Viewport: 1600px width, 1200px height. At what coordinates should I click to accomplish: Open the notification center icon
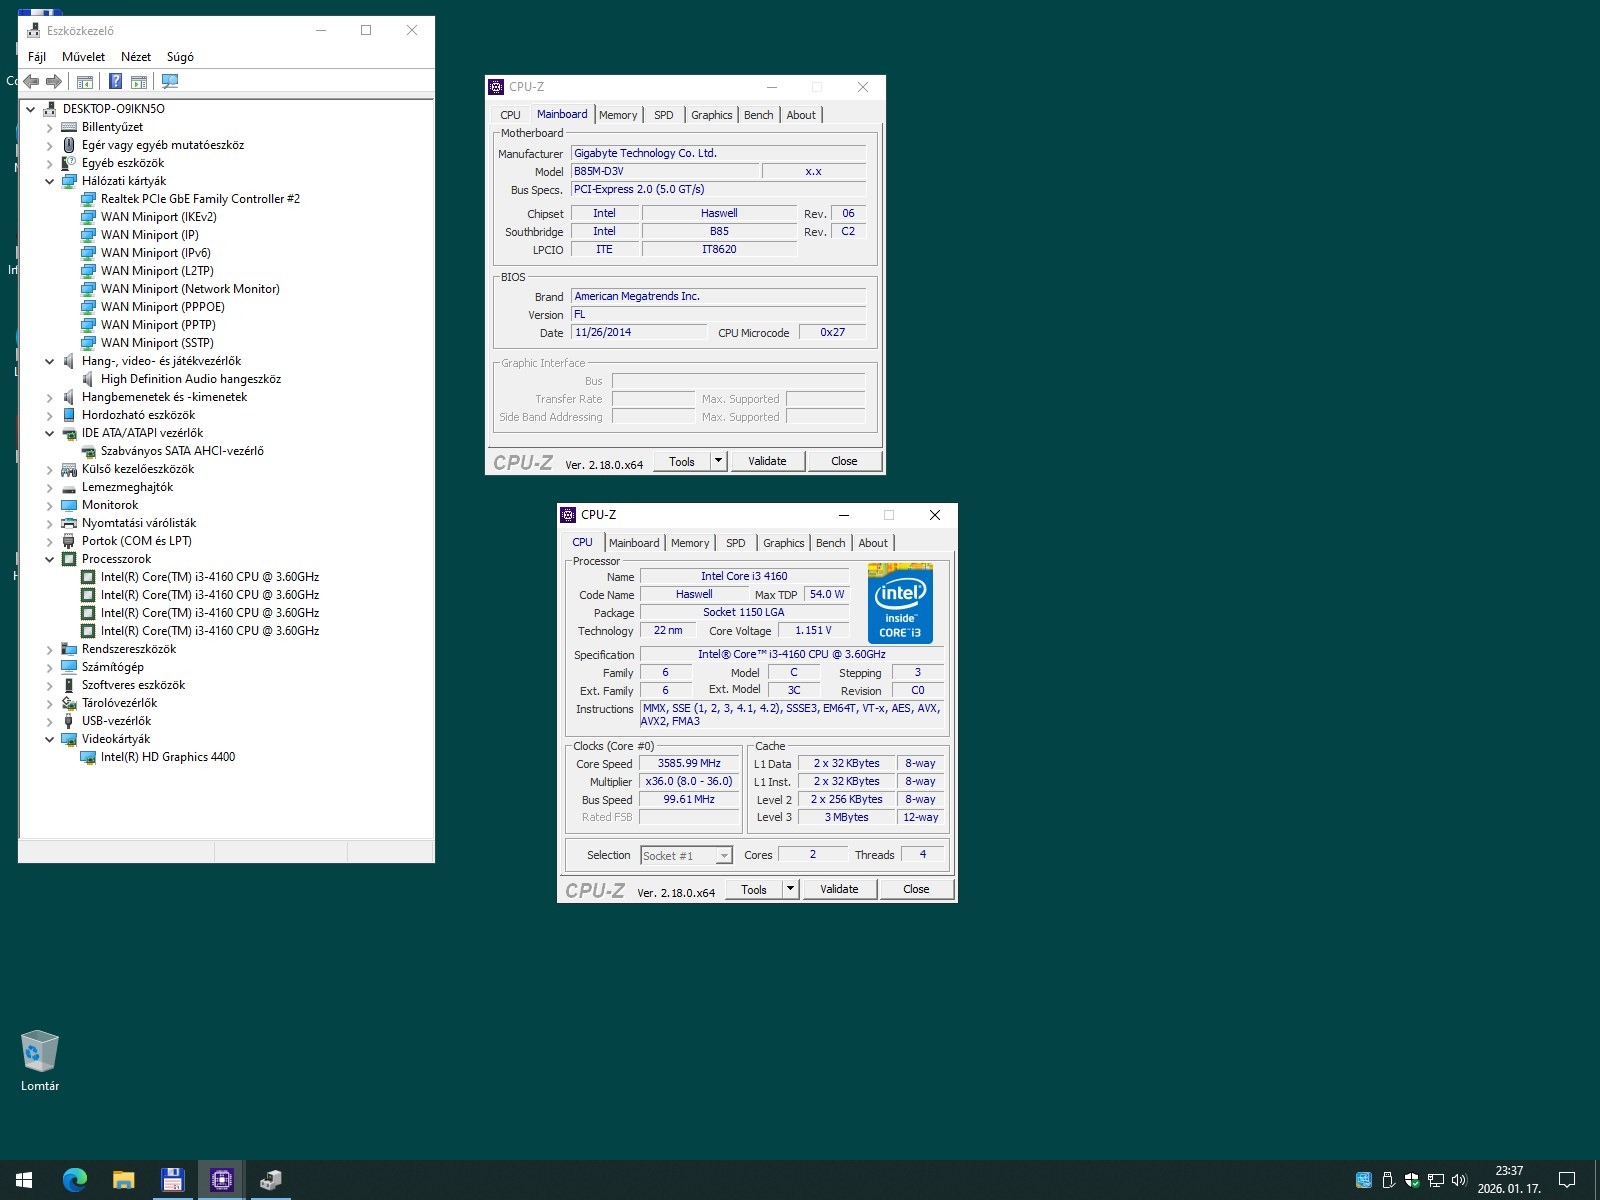point(1567,1180)
